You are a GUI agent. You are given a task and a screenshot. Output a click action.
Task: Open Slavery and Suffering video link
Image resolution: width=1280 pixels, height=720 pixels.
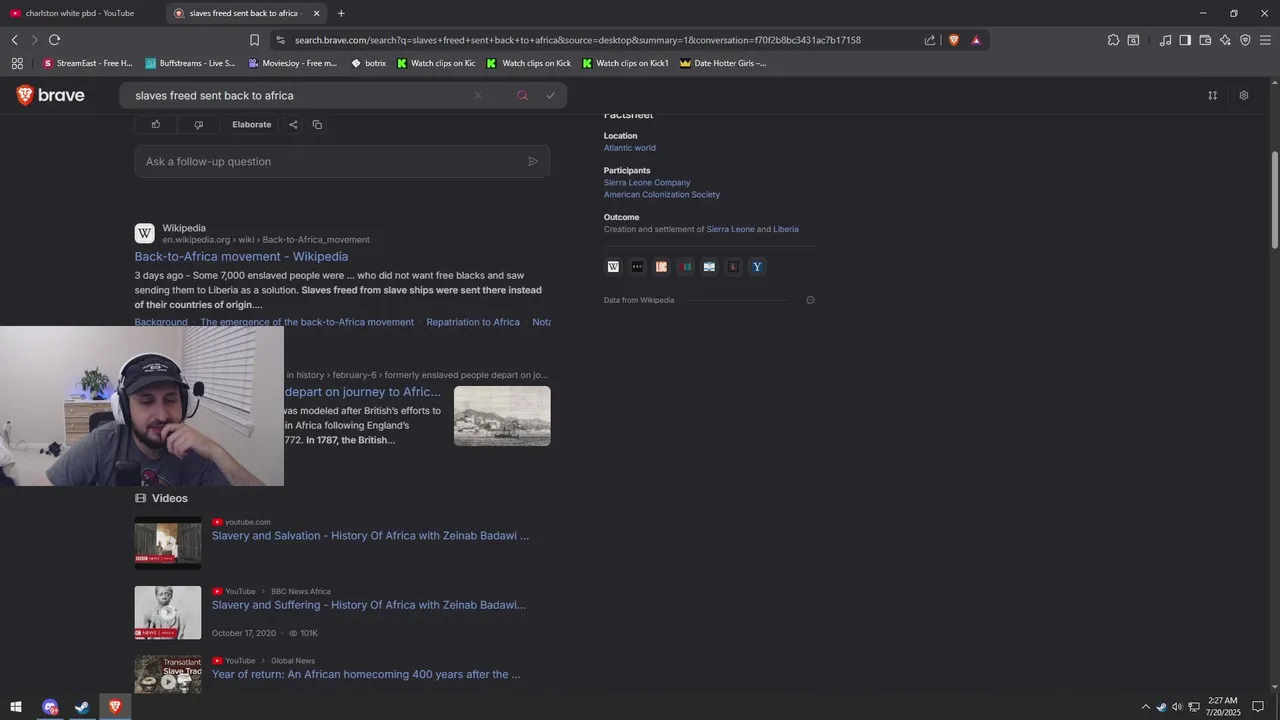369,605
